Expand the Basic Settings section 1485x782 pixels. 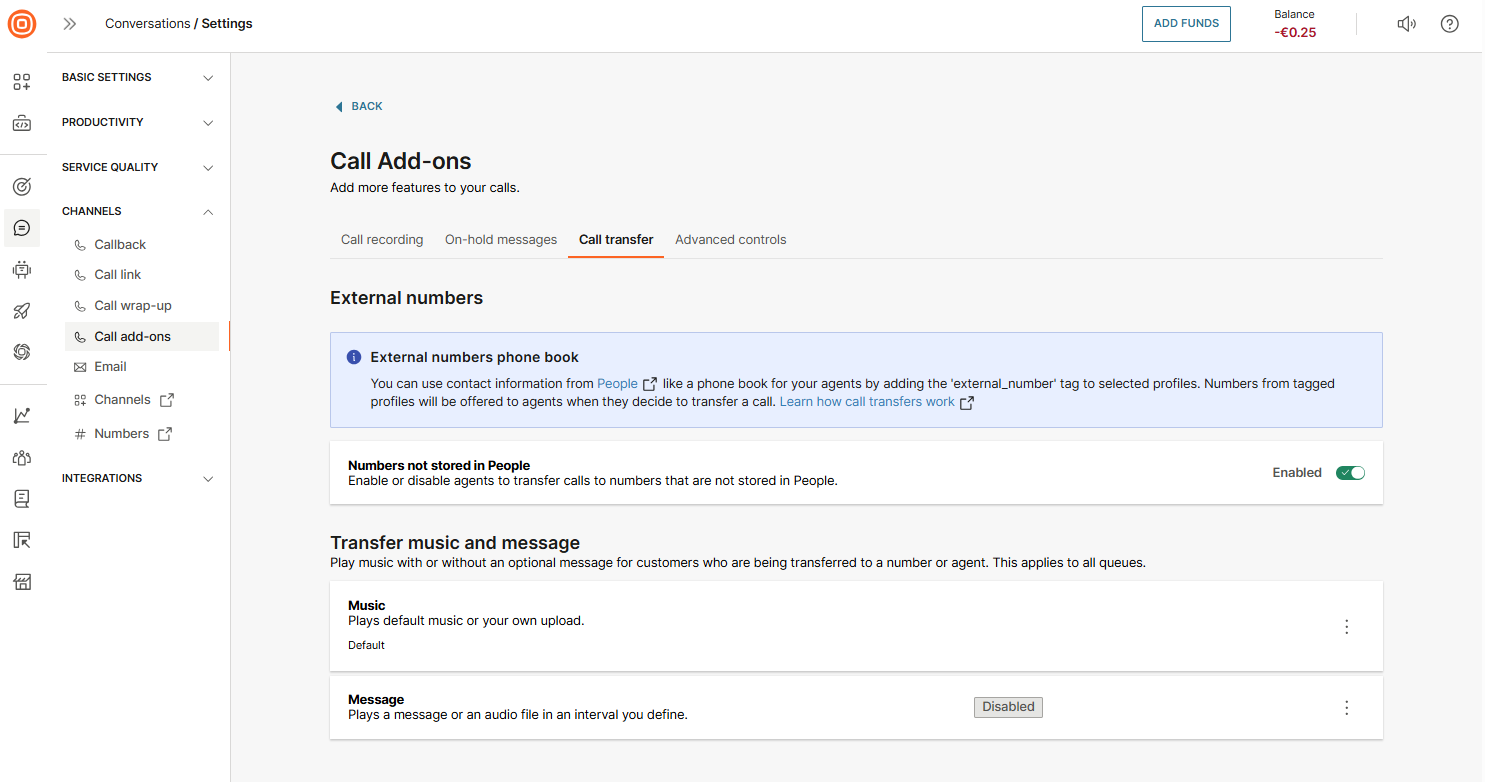(138, 78)
